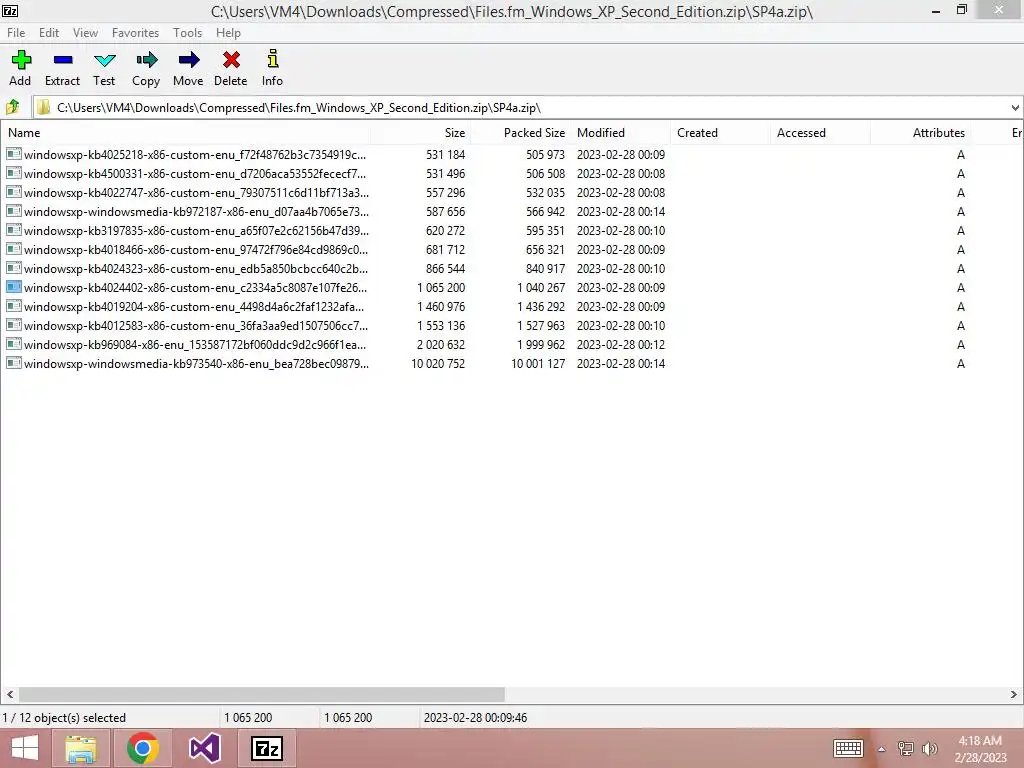Select windowsxp-kb4022747-x86-custom-enu file name
This screenshot has height=768, width=1024.
click(196, 193)
